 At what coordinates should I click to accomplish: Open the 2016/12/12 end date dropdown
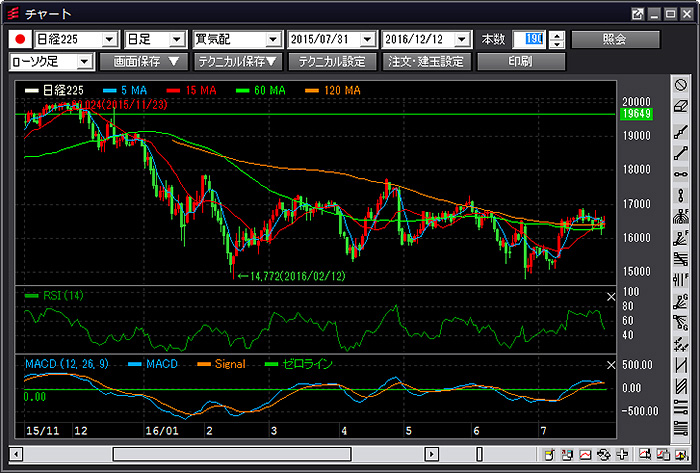pos(462,40)
